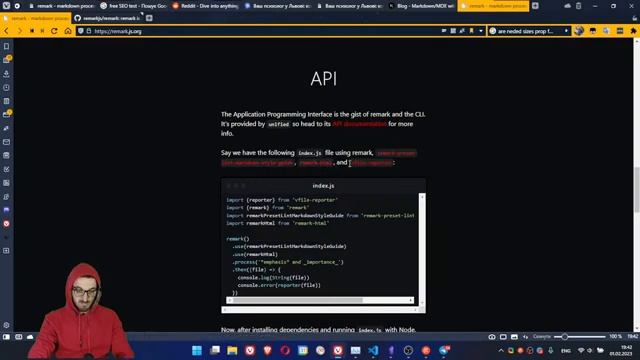Open the Vivaldi menu logo

point(6,6)
